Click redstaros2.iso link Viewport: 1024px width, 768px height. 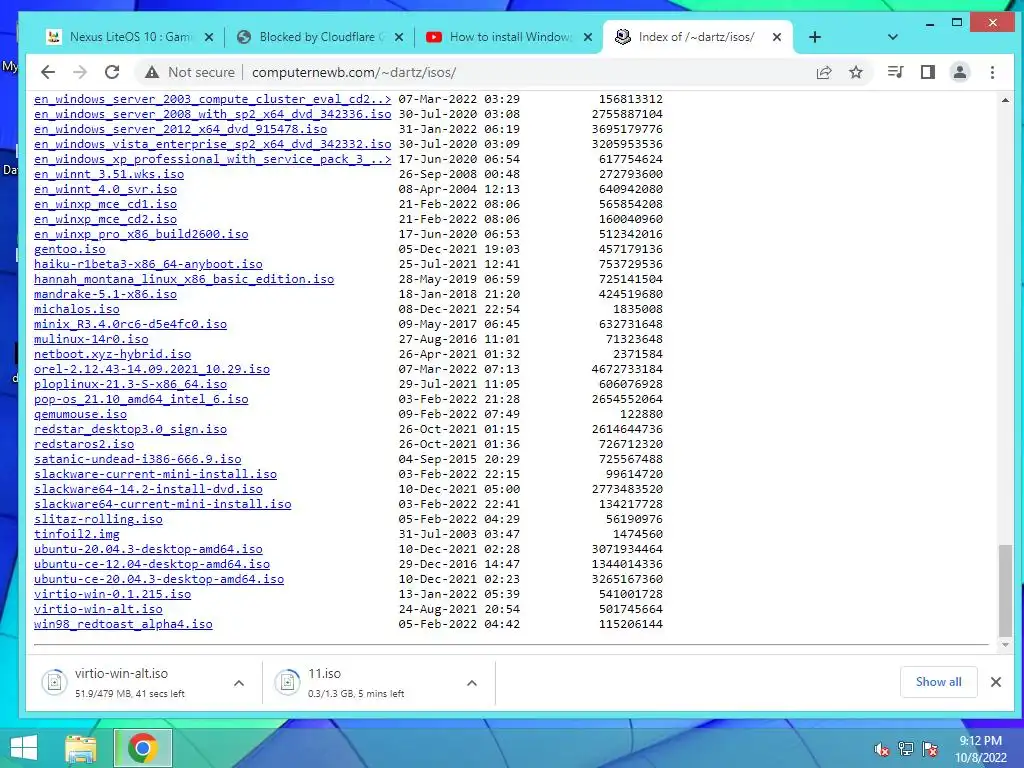click(x=84, y=444)
